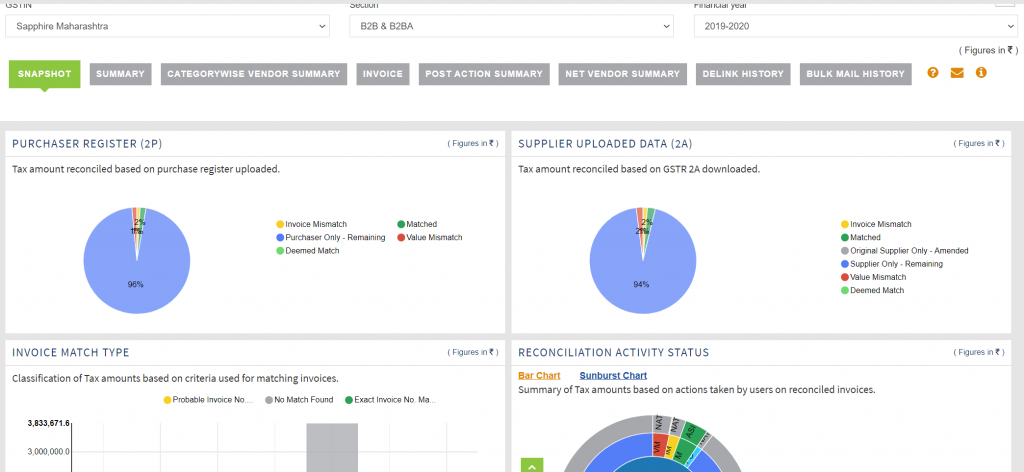Click the 3,833,671.6 axis value

tap(48, 423)
